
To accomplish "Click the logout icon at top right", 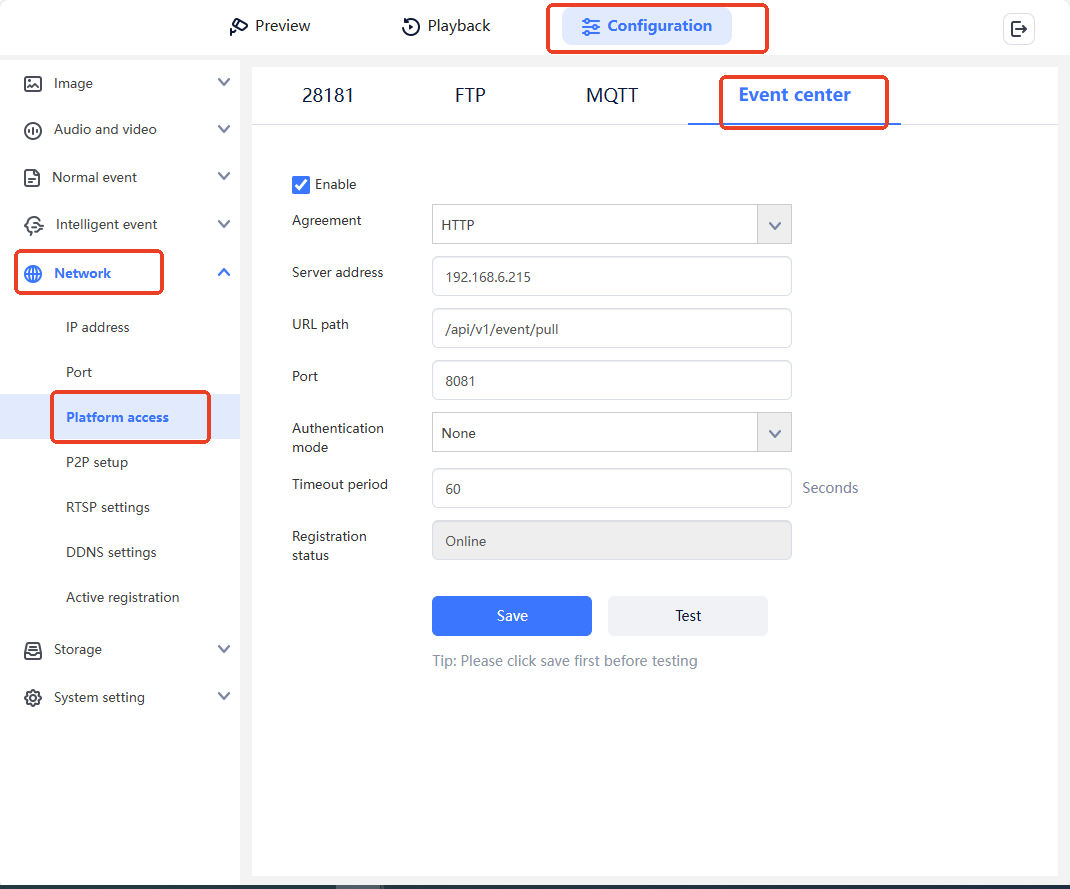I will coord(1018,29).
